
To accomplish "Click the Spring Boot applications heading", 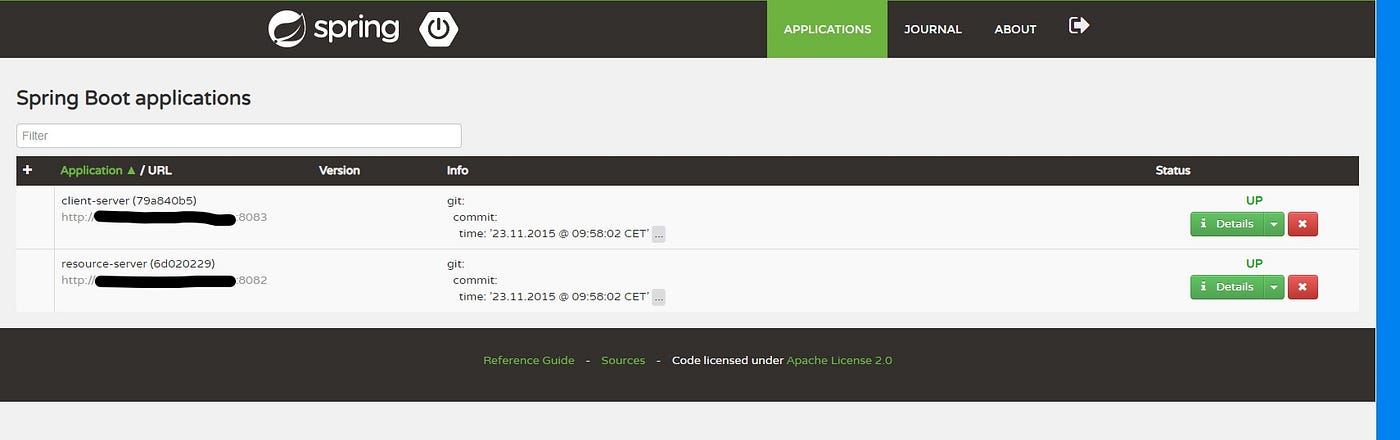I will click(x=133, y=98).
